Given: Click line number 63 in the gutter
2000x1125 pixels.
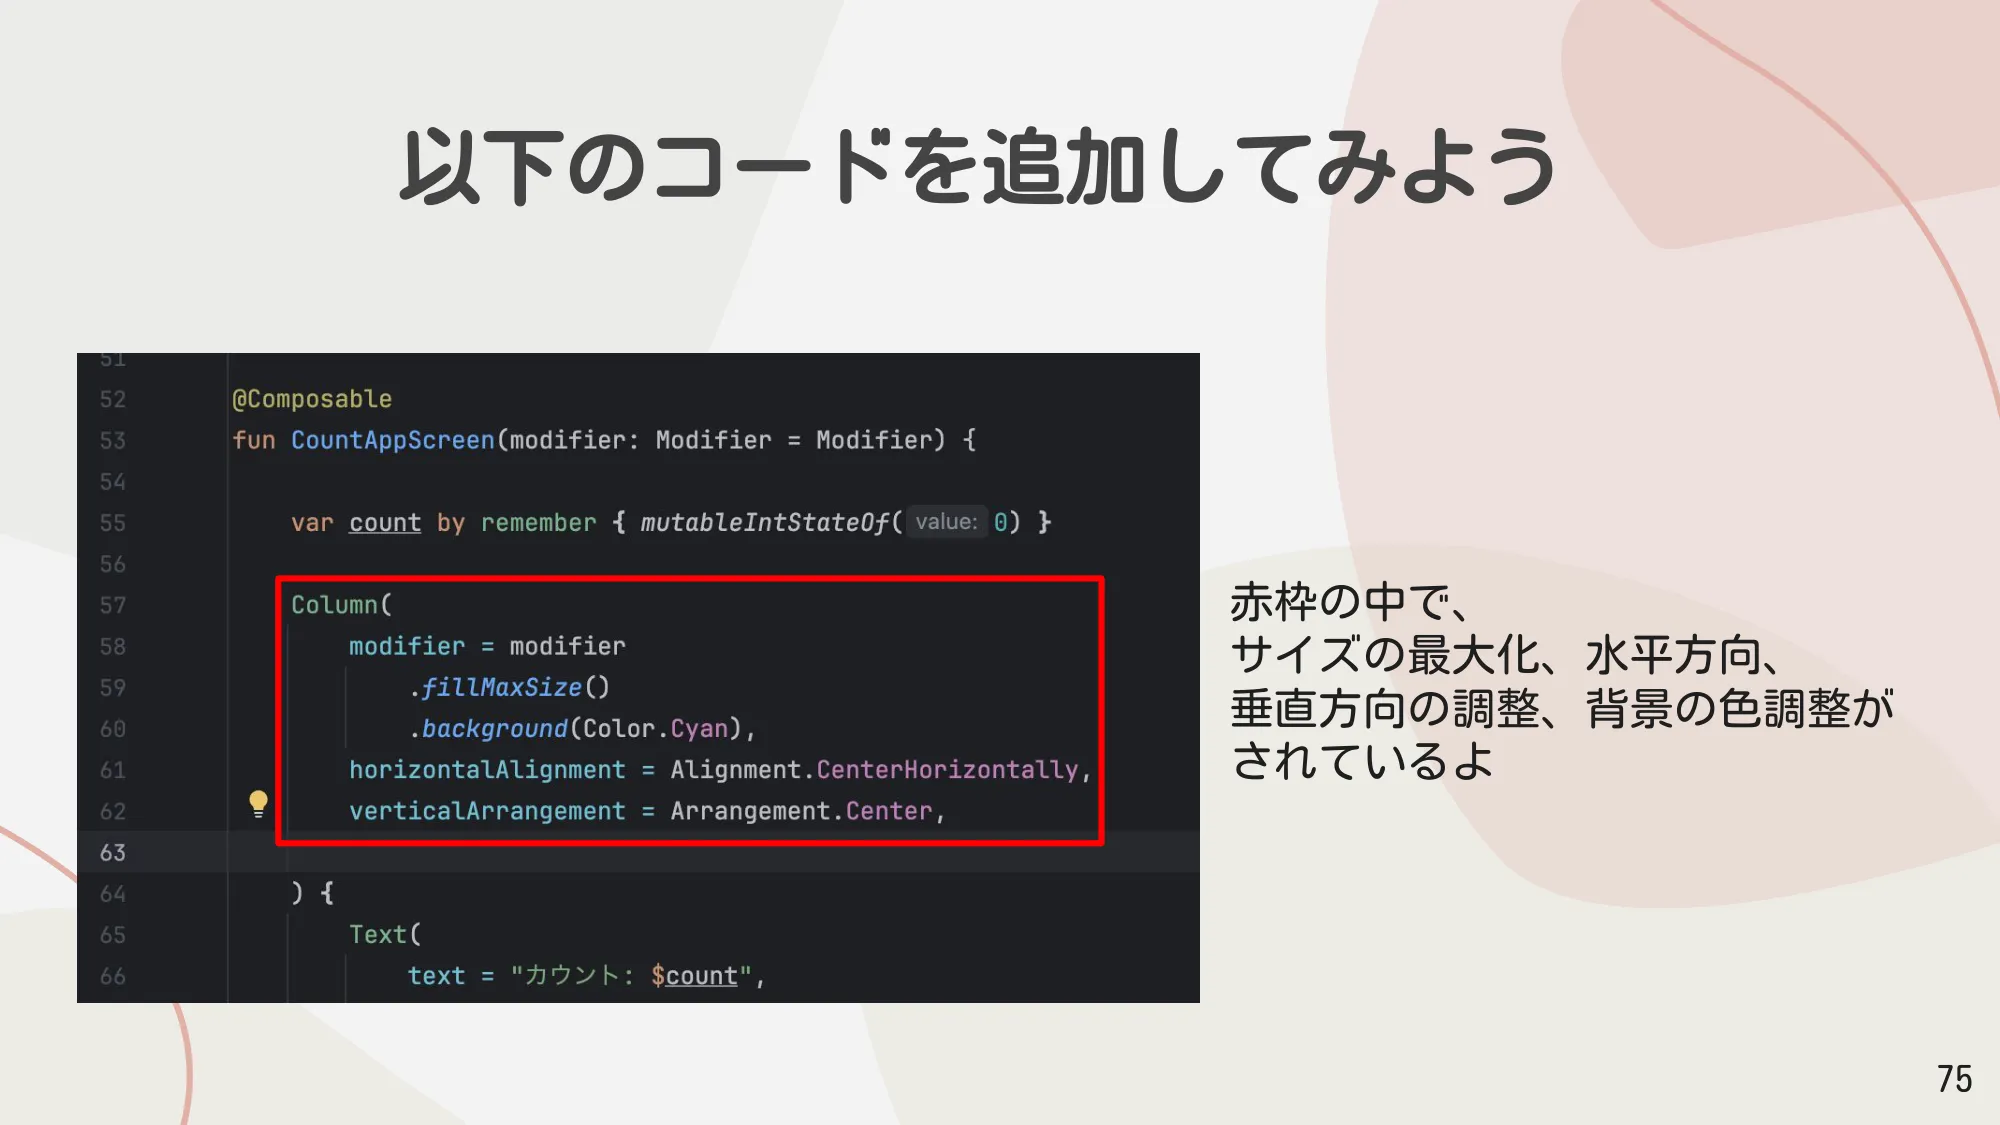Looking at the screenshot, I should coord(113,851).
